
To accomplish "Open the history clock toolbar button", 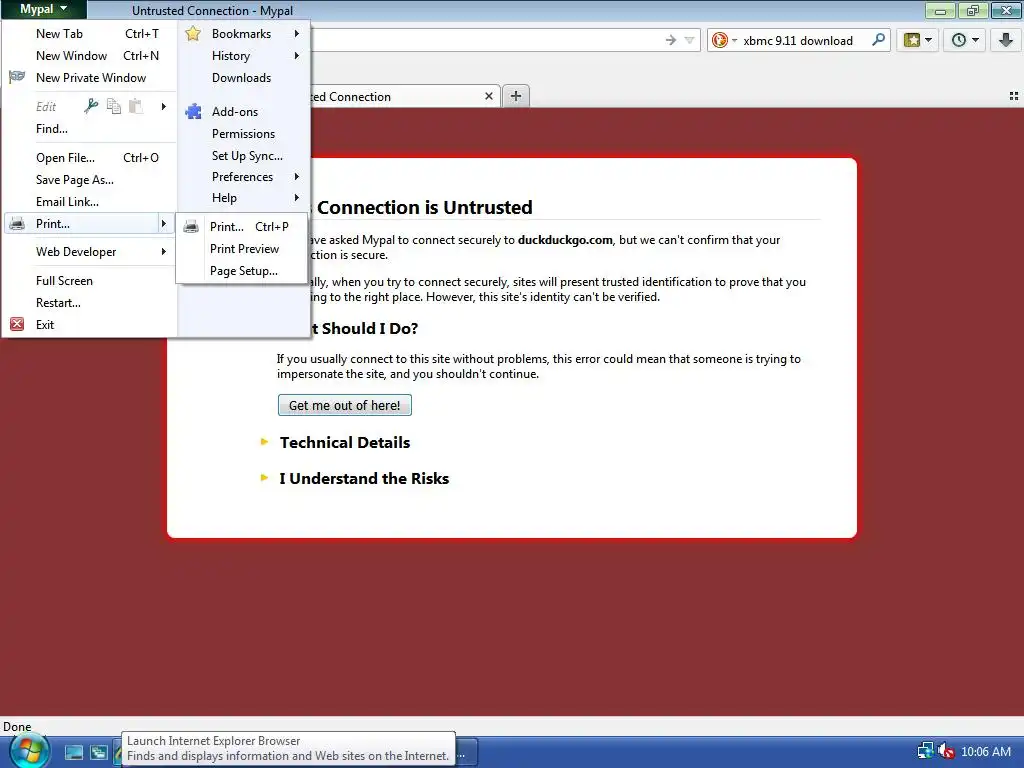I will pos(965,40).
